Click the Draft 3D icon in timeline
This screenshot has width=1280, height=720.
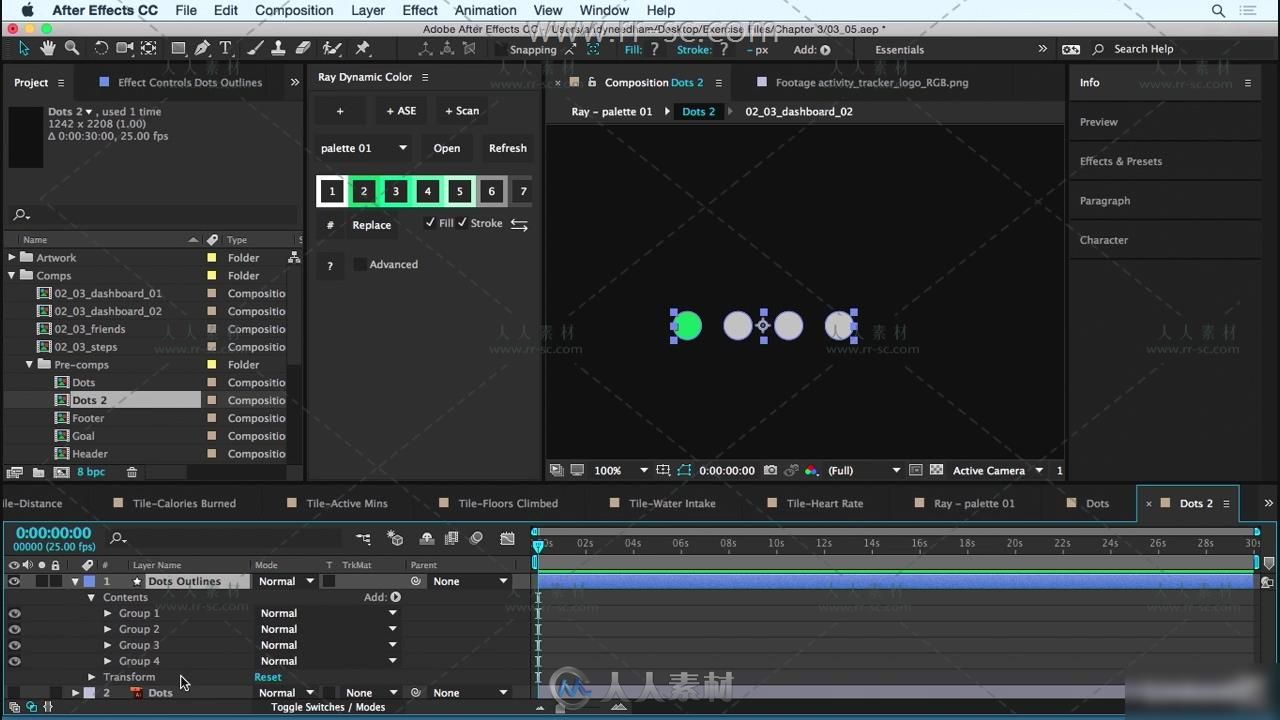tap(395, 539)
